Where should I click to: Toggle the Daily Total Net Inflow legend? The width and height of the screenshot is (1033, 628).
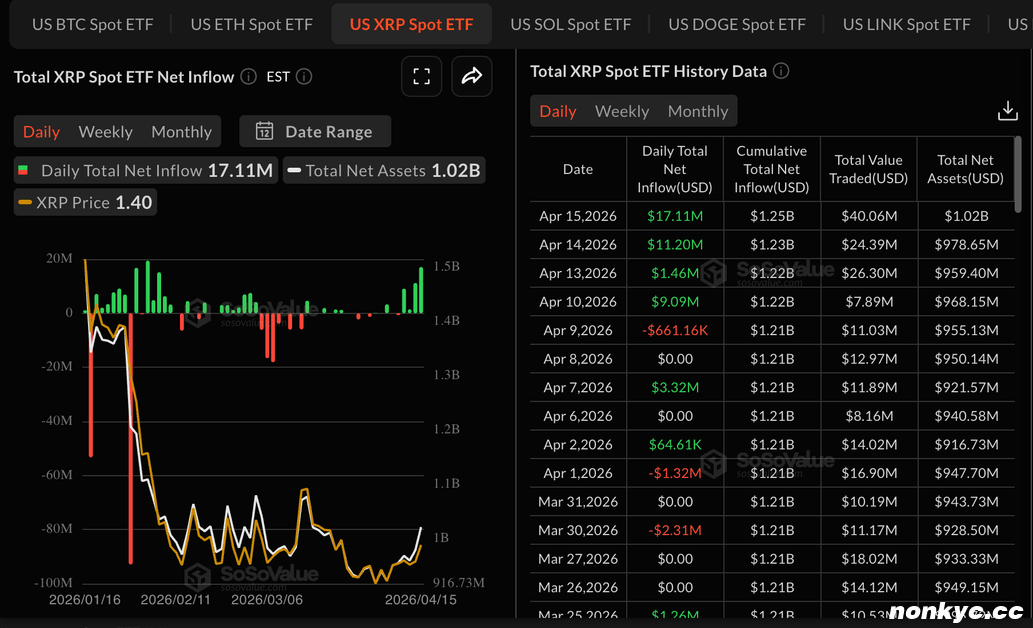[145, 171]
